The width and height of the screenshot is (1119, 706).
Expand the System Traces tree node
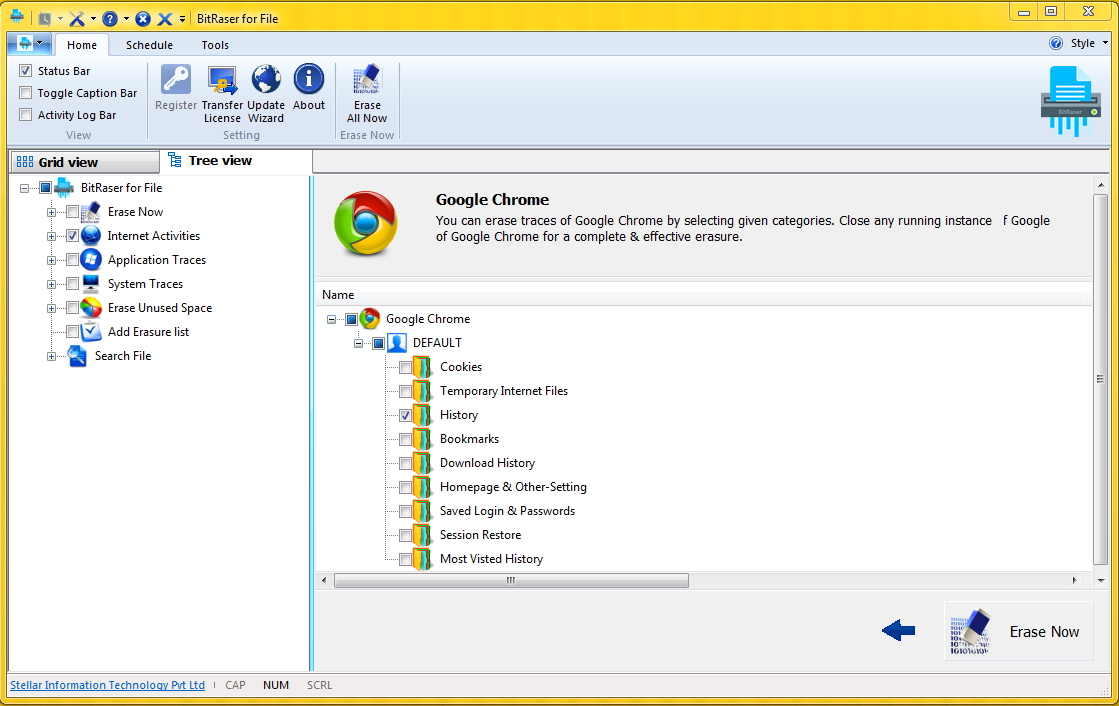coord(51,284)
